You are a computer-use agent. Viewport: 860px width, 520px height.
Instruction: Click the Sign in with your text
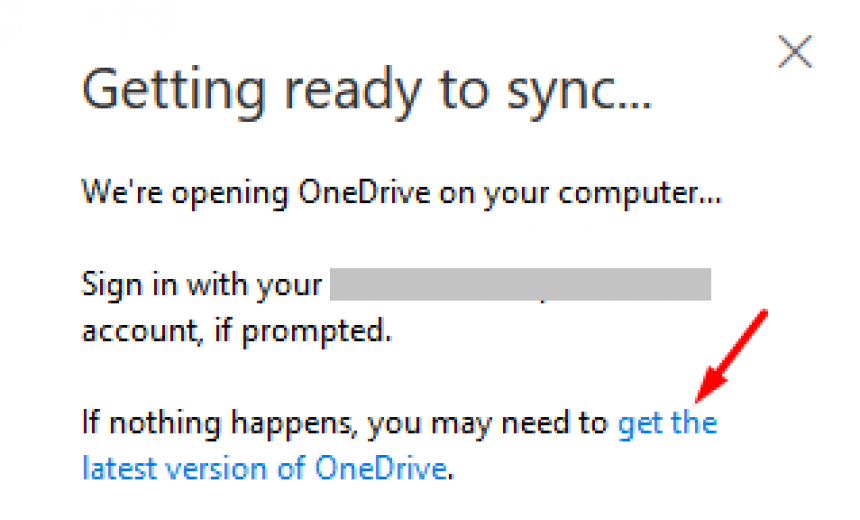click(x=201, y=285)
